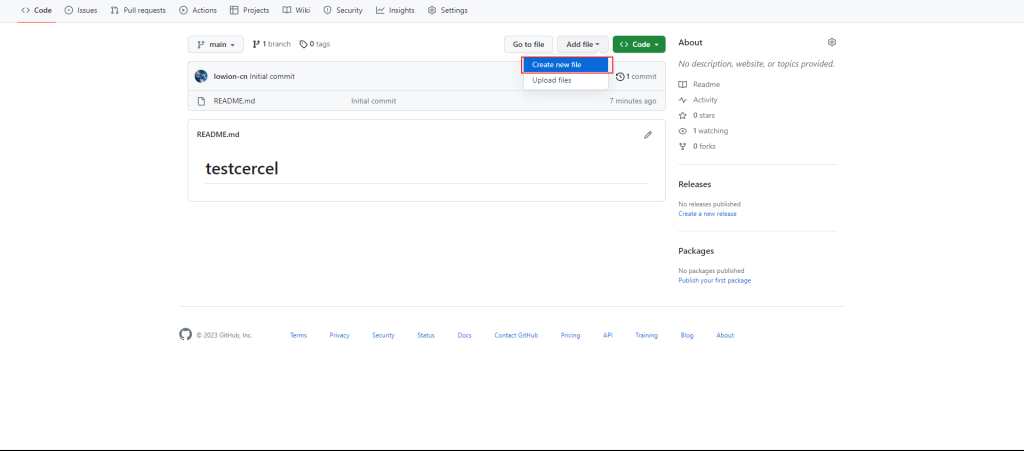This screenshot has width=1024, height=451.
Task: Click the Readme book icon in About
Action: pyautogui.click(x=683, y=85)
